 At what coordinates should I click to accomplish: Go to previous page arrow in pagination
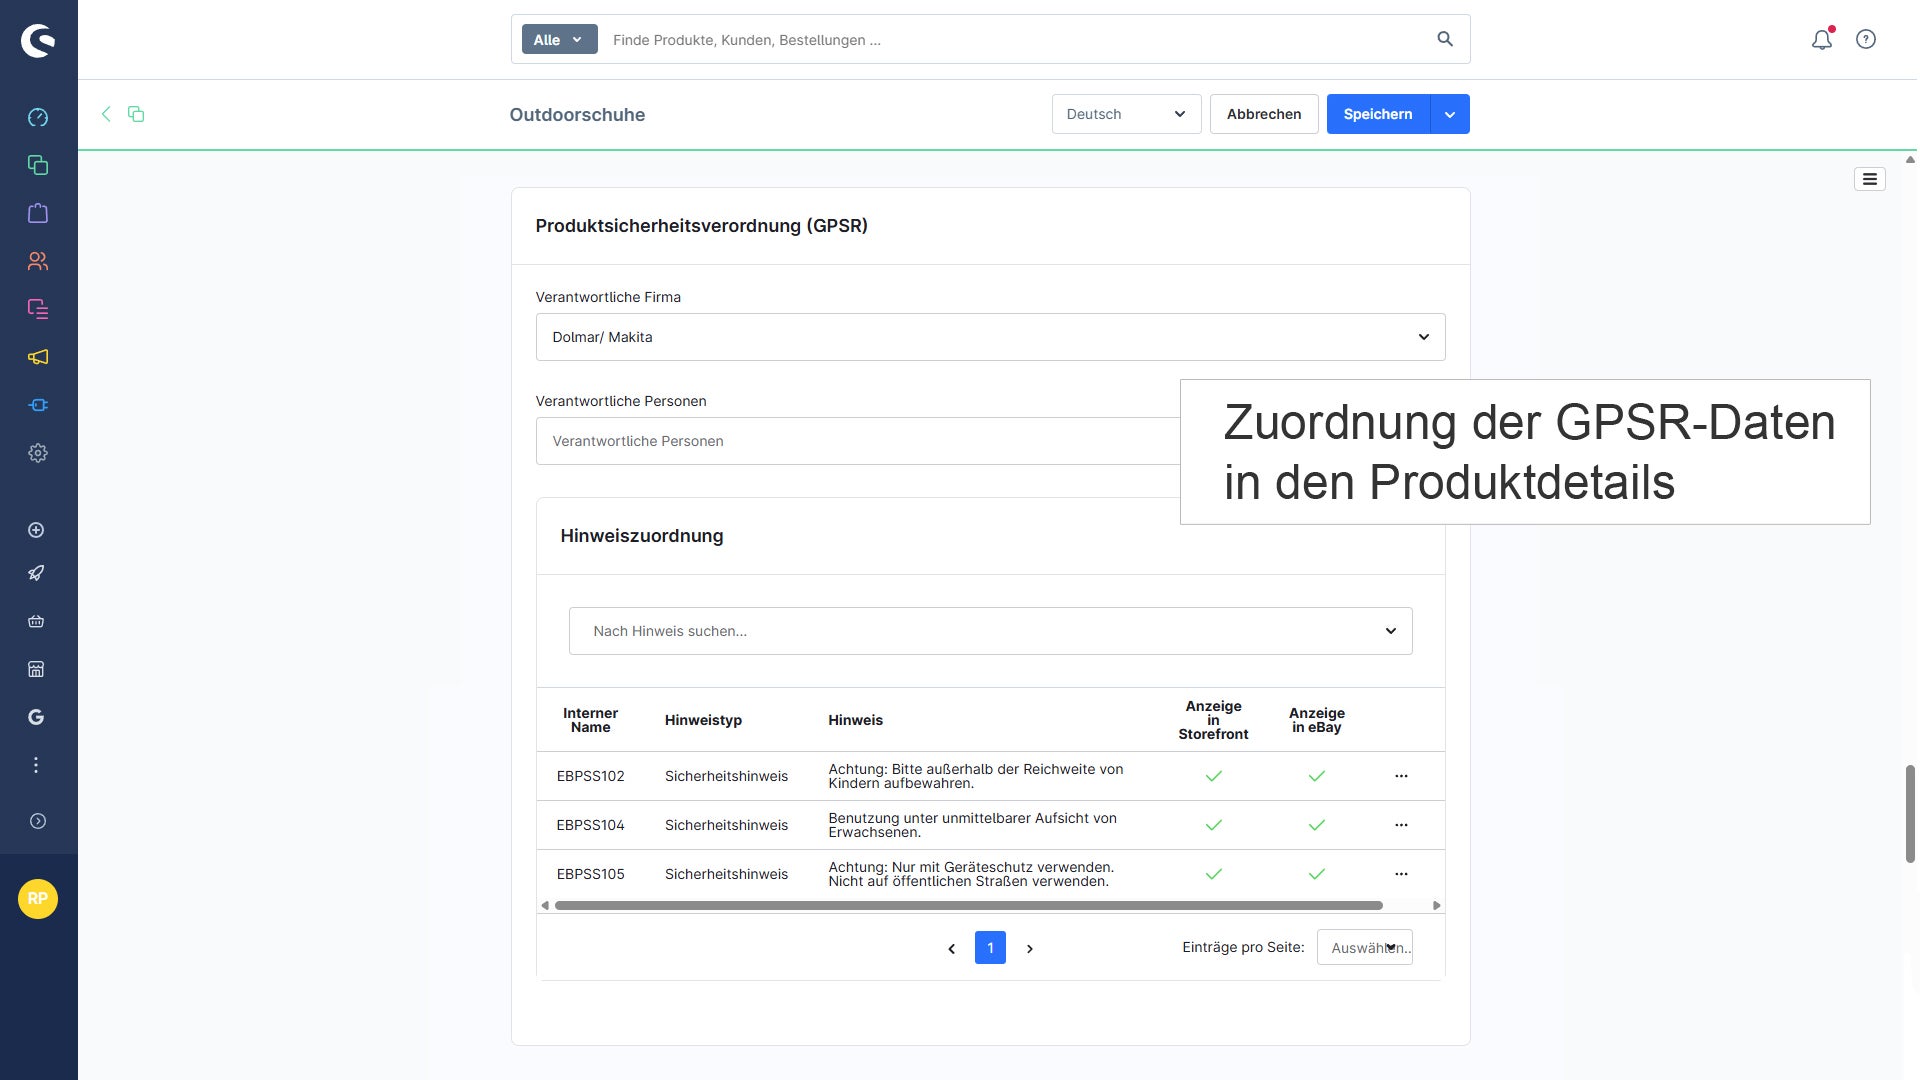tap(951, 948)
